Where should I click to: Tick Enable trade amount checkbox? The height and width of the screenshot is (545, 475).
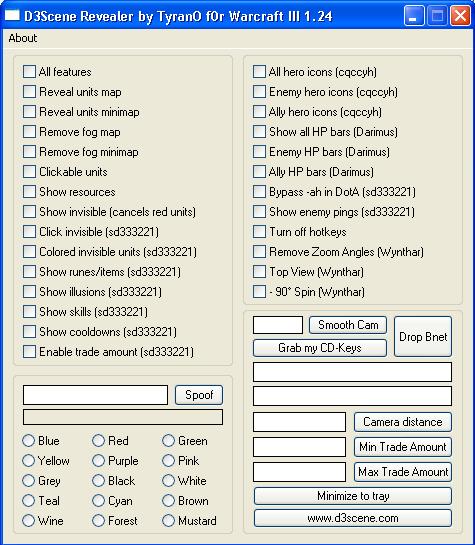coord(30,351)
